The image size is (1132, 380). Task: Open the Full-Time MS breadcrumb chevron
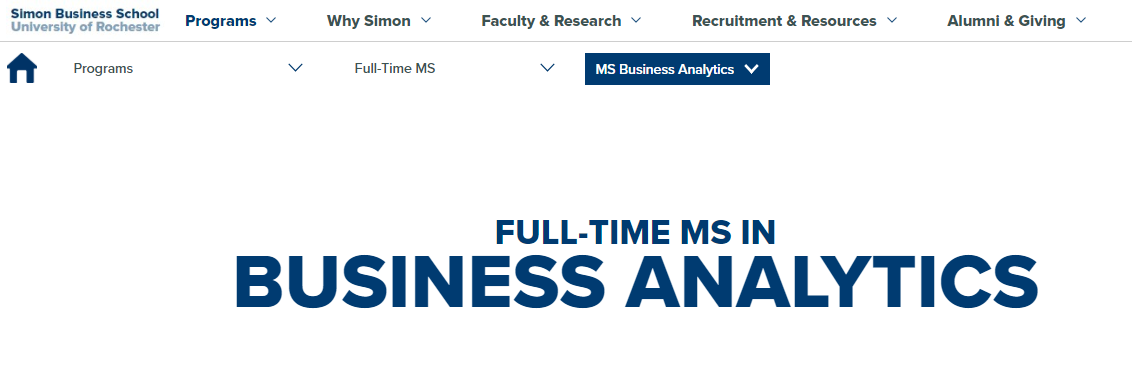(x=547, y=68)
